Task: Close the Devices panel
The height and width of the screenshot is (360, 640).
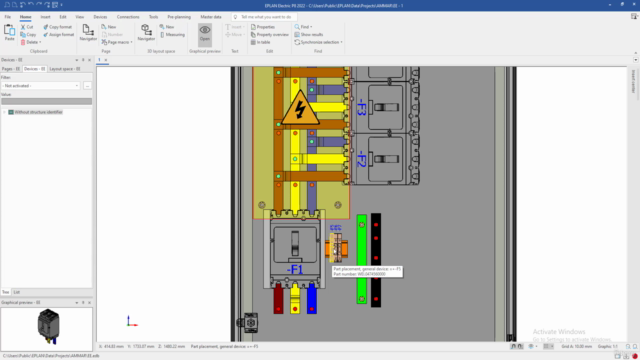Action: pyautogui.click(x=89, y=60)
